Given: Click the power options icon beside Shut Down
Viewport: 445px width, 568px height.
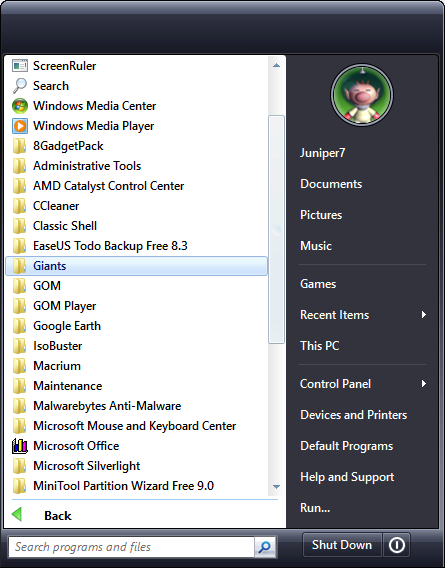Looking at the screenshot, I should point(396,544).
